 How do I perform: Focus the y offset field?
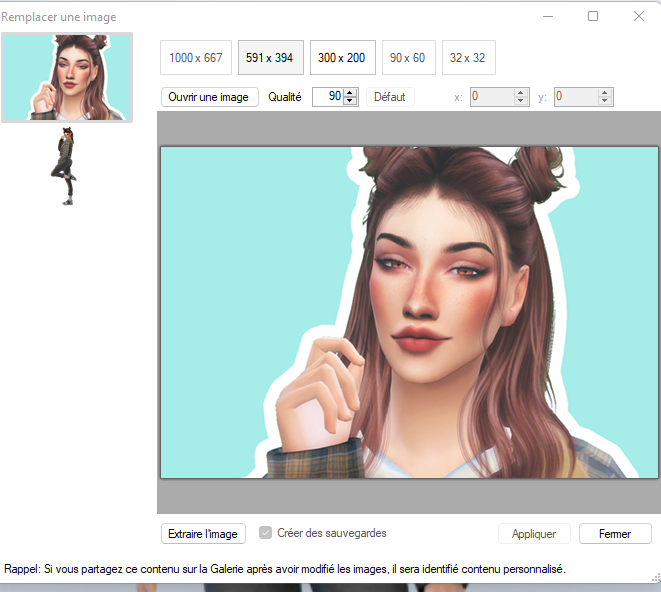click(x=576, y=97)
